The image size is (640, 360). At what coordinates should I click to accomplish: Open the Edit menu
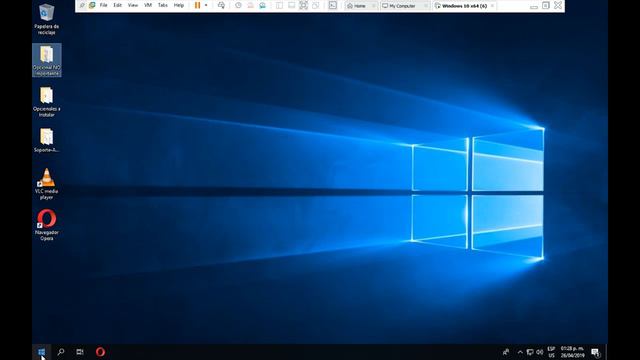(x=118, y=5)
